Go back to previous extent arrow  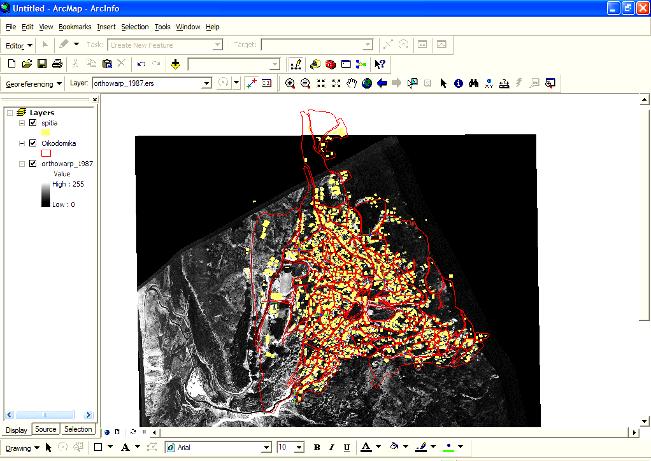(x=382, y=83)
